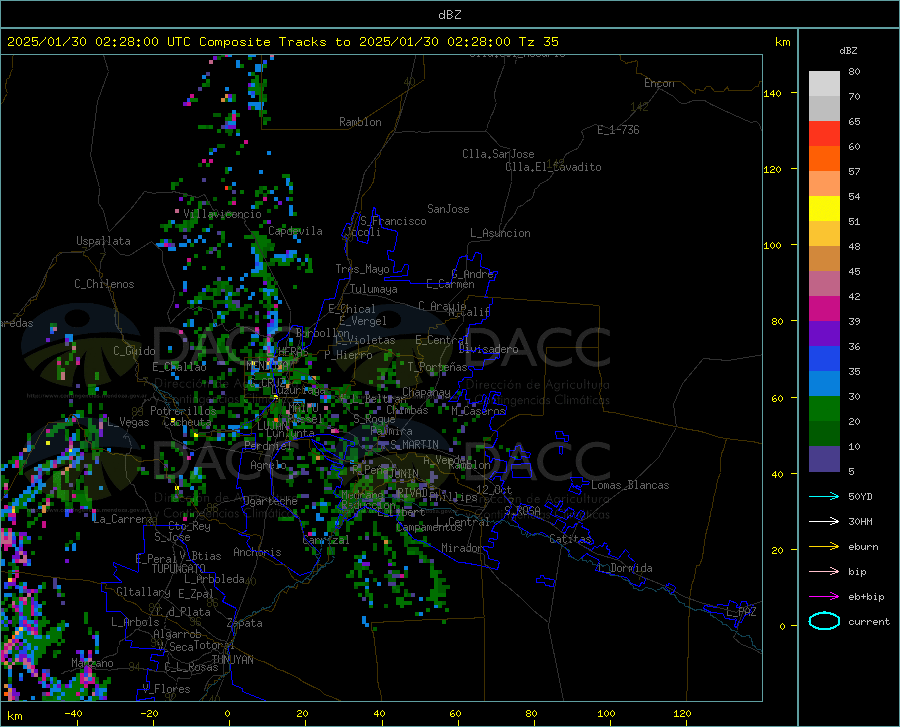Image resolution: width=900 pixels, height=727 pixels.
Task: Click the yellow eburn arrow legend icon
Action: pyautogui.click(x=824, y=547)
